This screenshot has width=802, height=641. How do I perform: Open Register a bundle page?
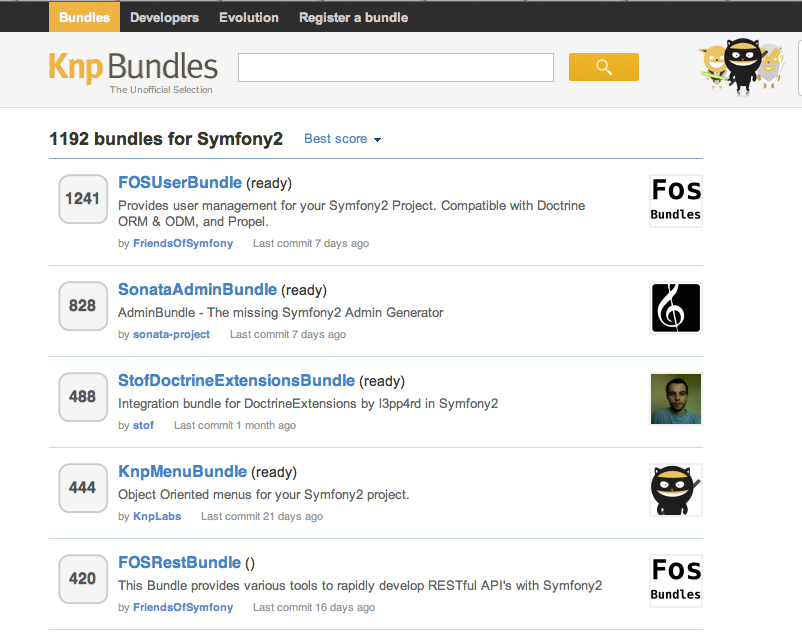tap(353, 17)
